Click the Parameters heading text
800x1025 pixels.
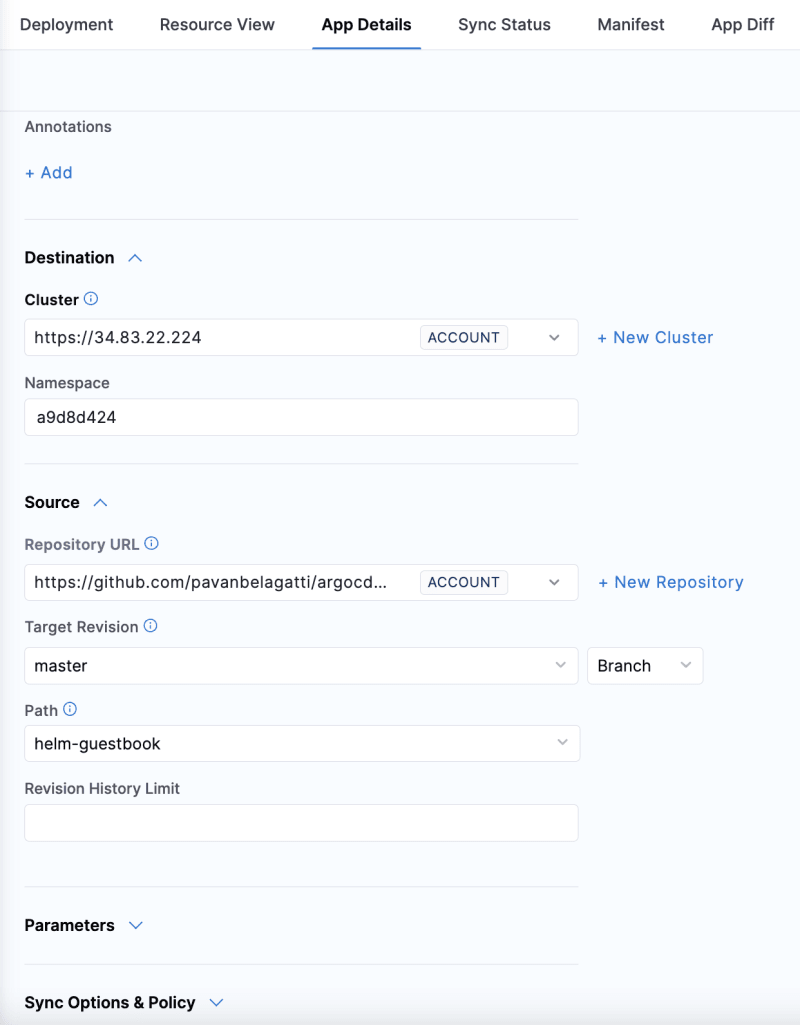[69, 925]
